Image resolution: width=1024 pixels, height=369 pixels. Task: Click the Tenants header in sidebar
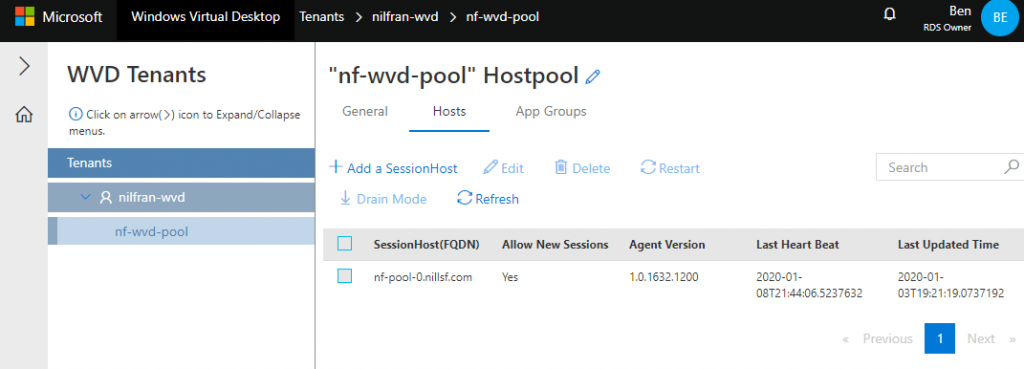coord(182,163)
